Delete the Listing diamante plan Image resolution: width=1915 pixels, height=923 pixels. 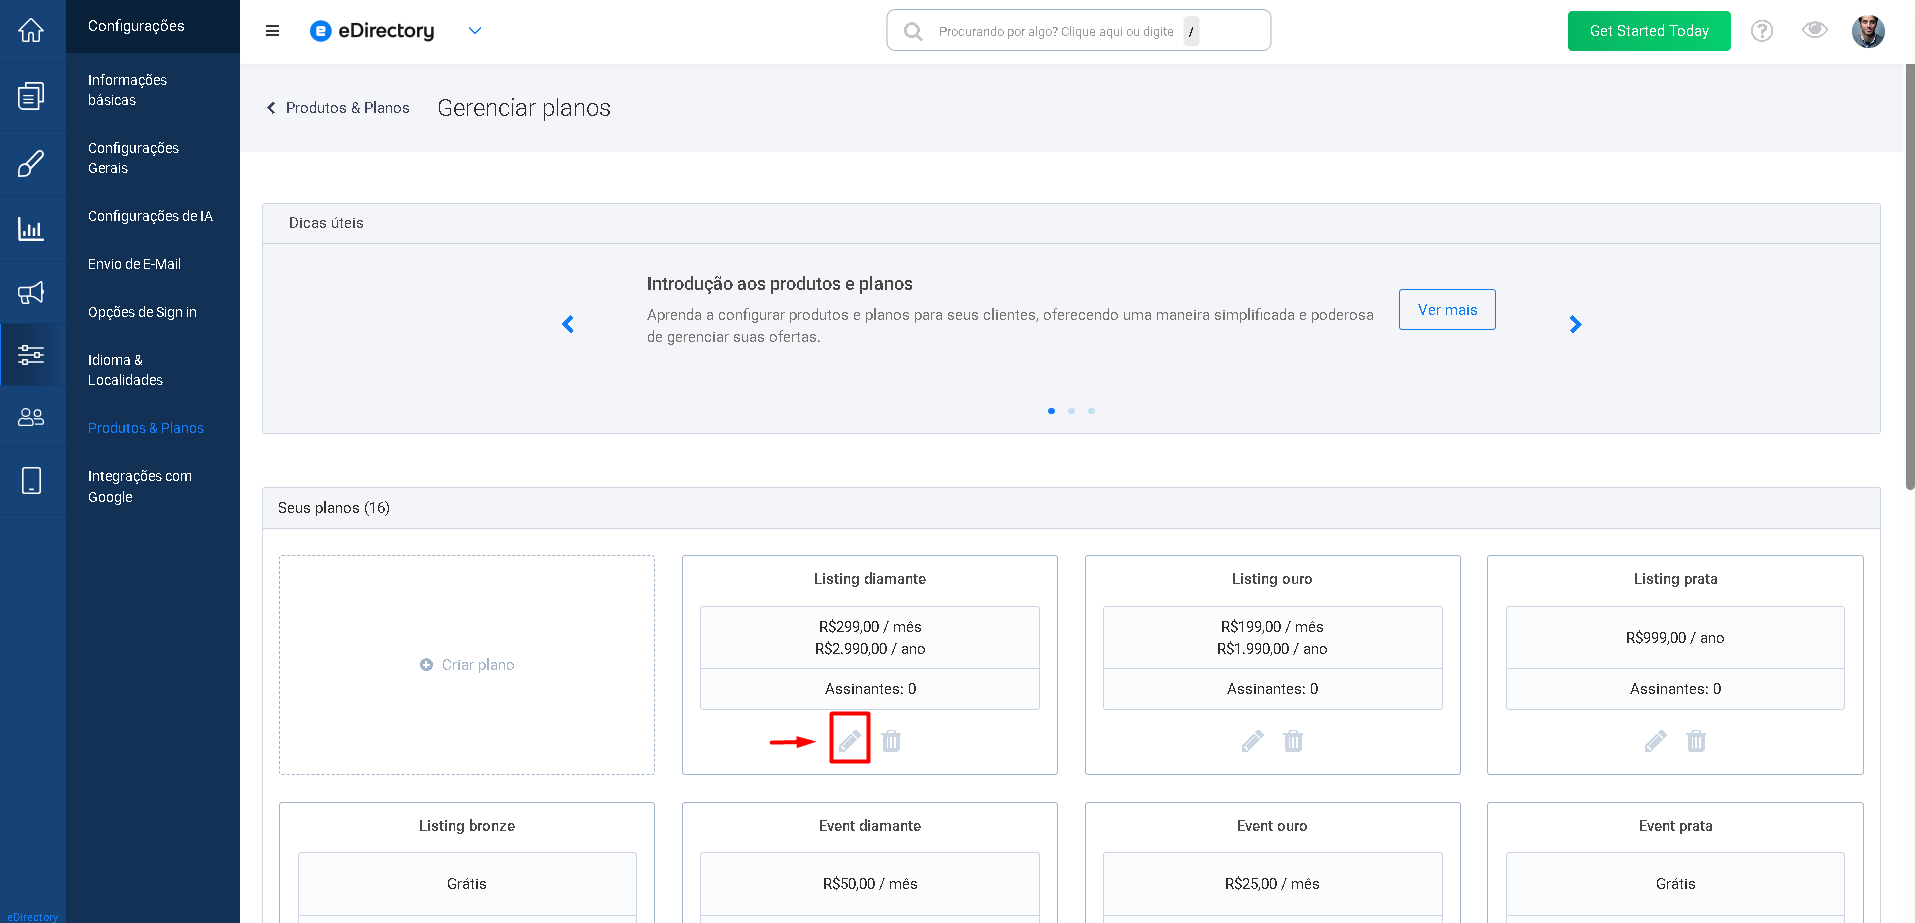click(x=891, y=741)
